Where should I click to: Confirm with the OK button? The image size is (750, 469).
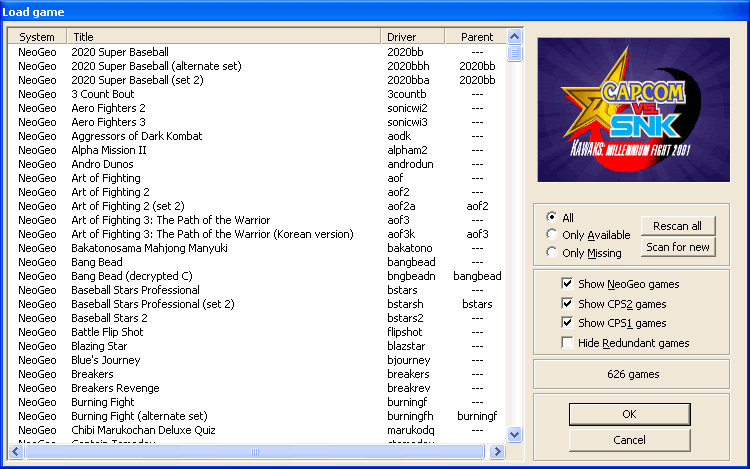(629, 414)
